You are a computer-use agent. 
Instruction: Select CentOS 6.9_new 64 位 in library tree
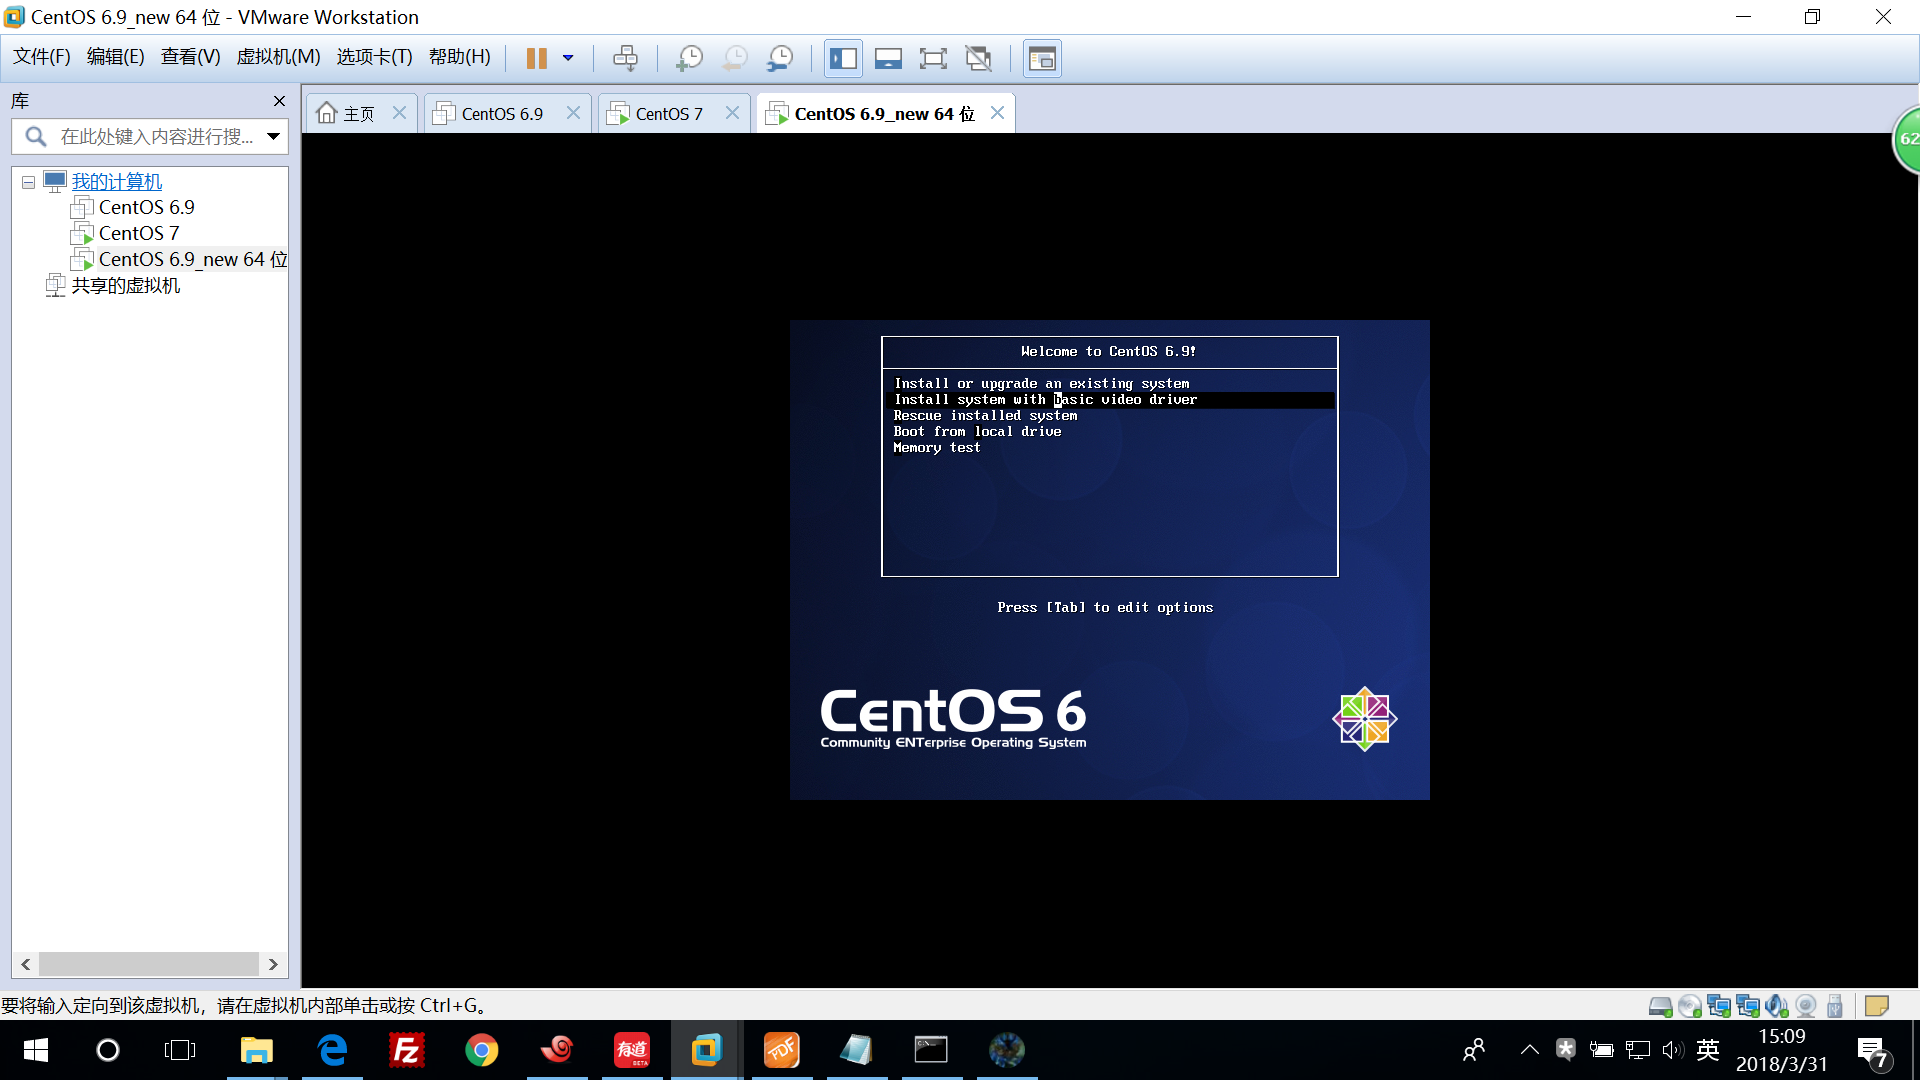(192, 259)
